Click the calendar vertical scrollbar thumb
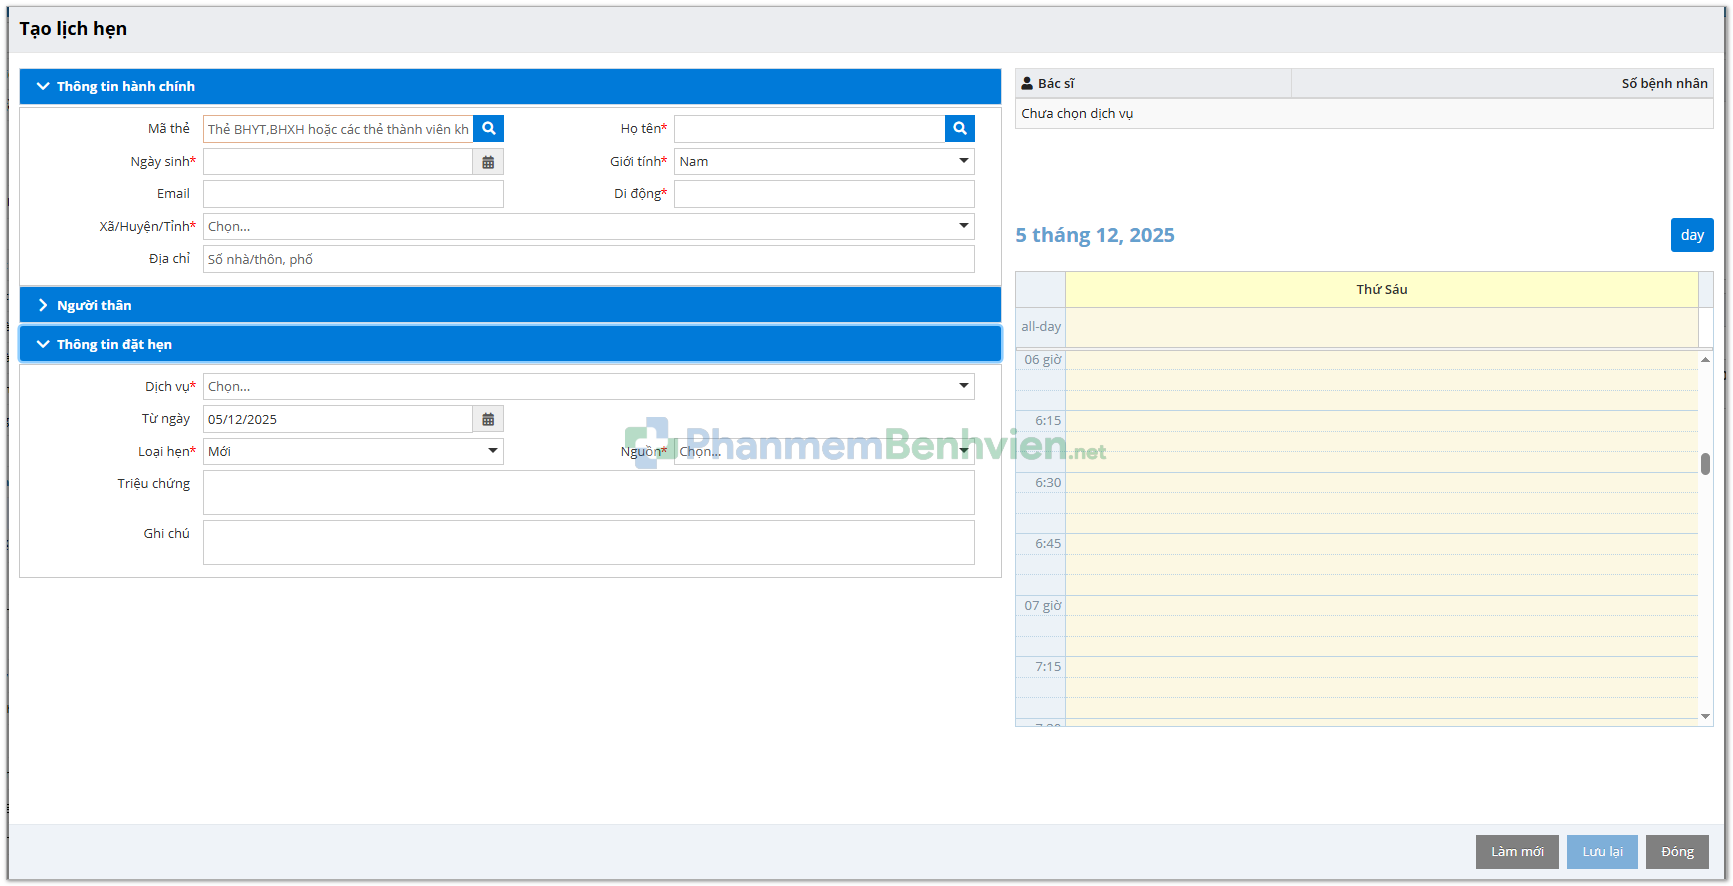 pos(1705,464)
